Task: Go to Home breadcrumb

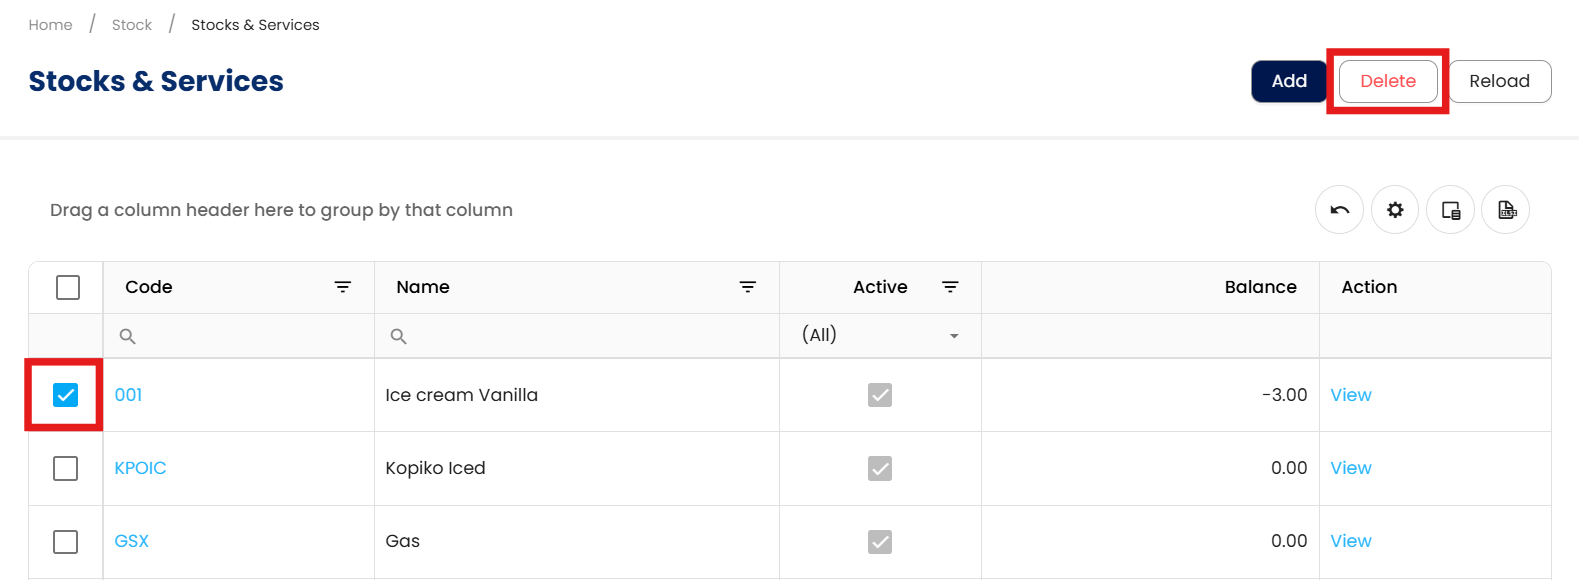Action: coord(50,25)
